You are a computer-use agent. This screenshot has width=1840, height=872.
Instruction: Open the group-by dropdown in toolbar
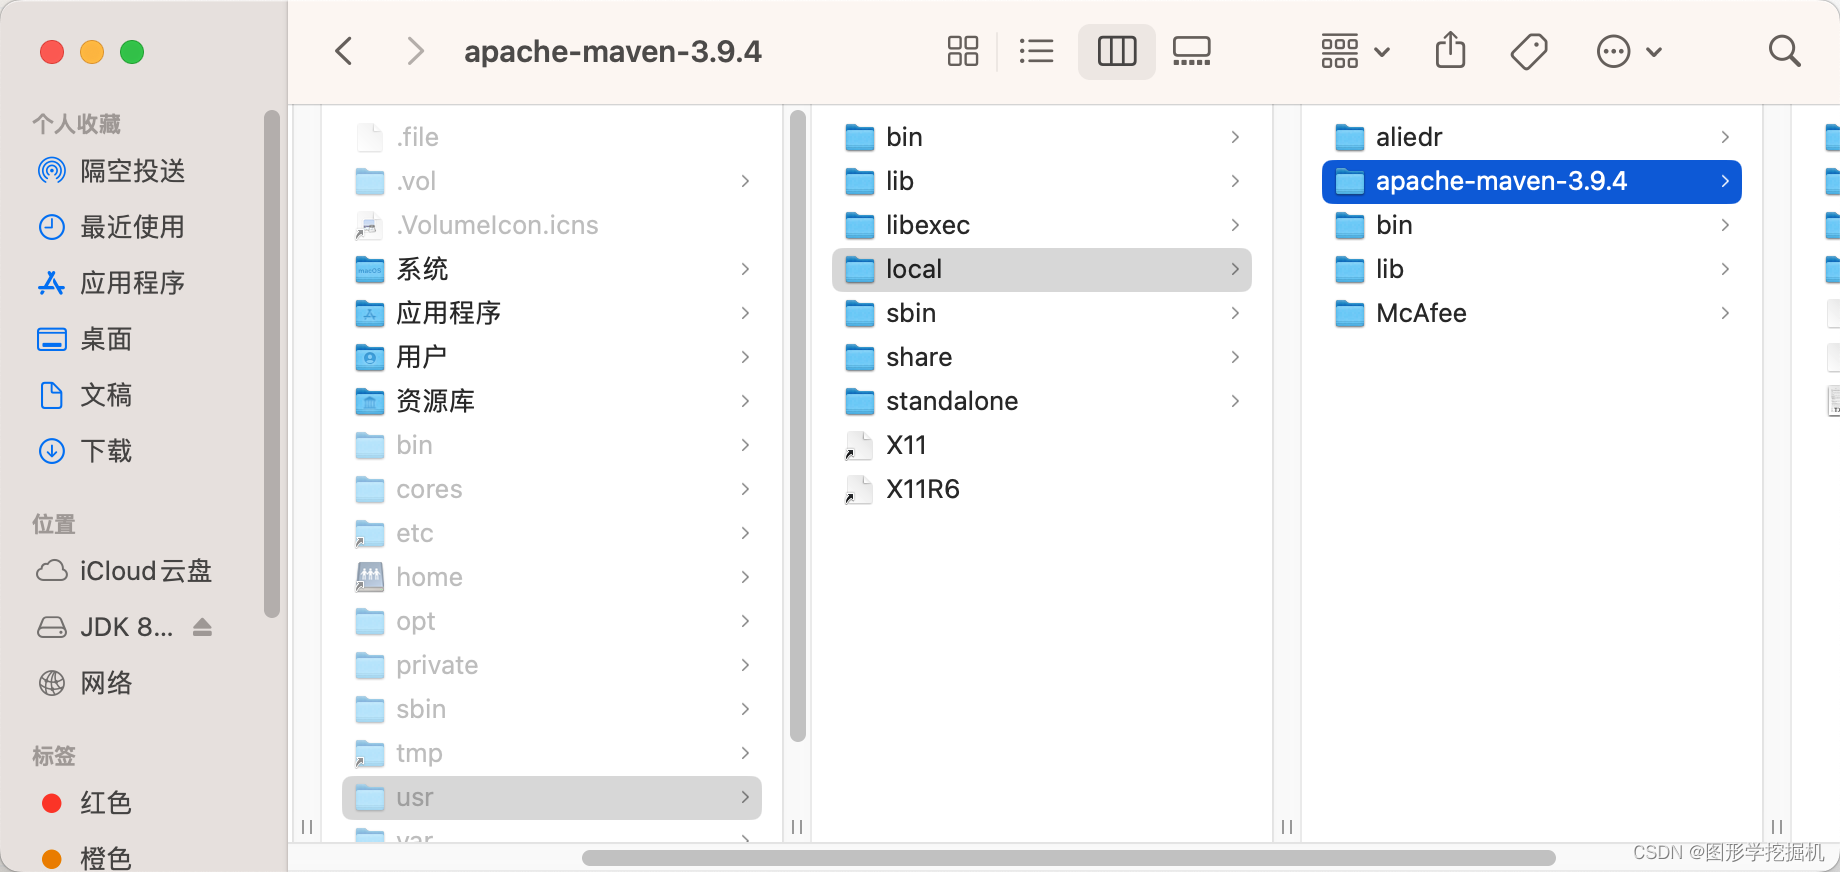1355,51
